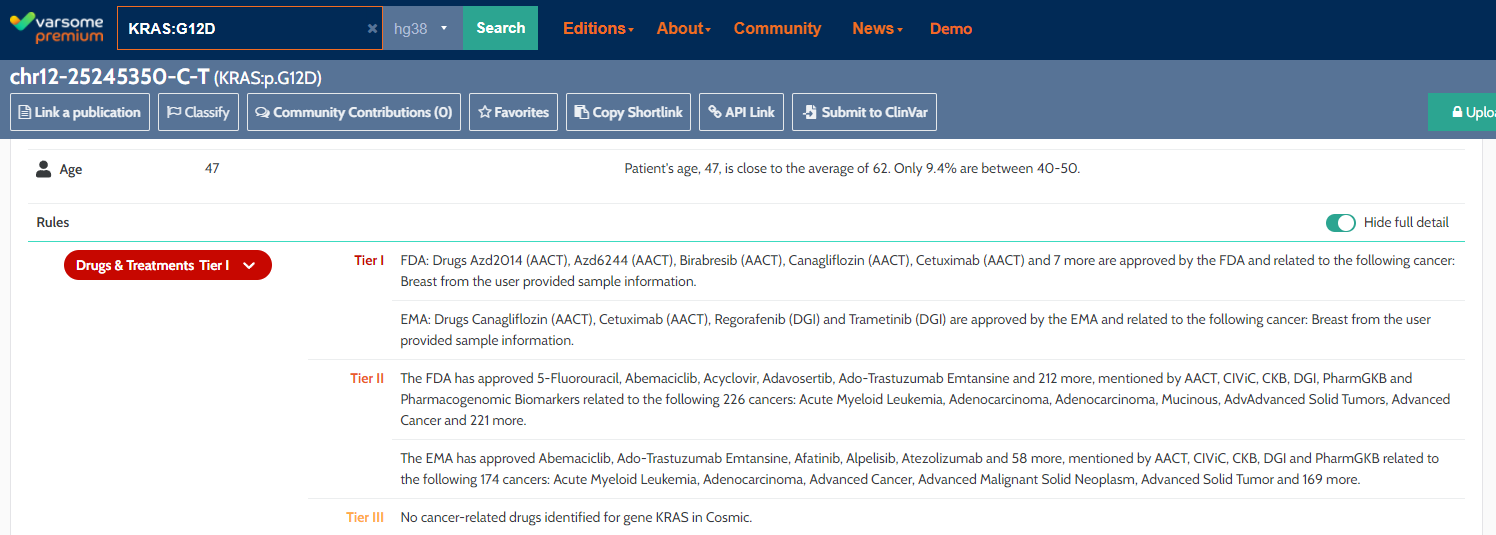Viewport: 1496px width, 535px height.
Task: Click the Tier II label
Action: coord(367,378)
